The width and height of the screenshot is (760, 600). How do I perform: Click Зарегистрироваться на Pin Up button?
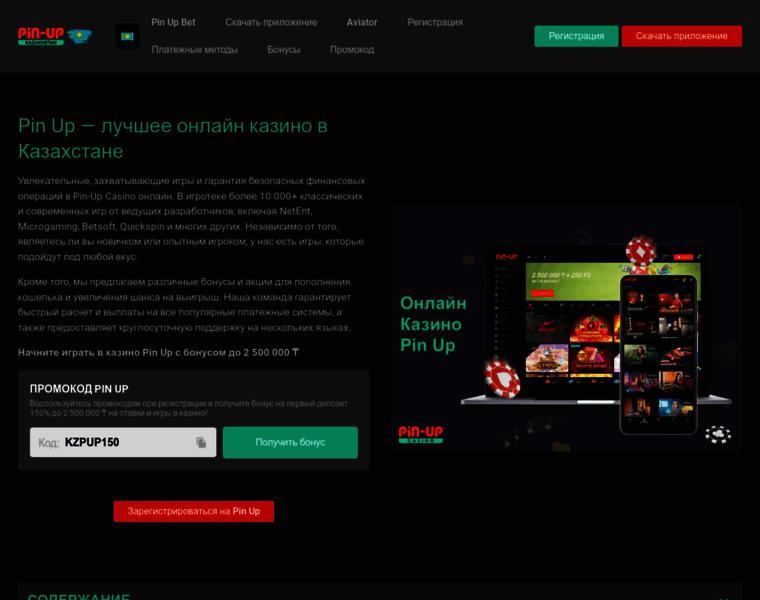[194, 511]
